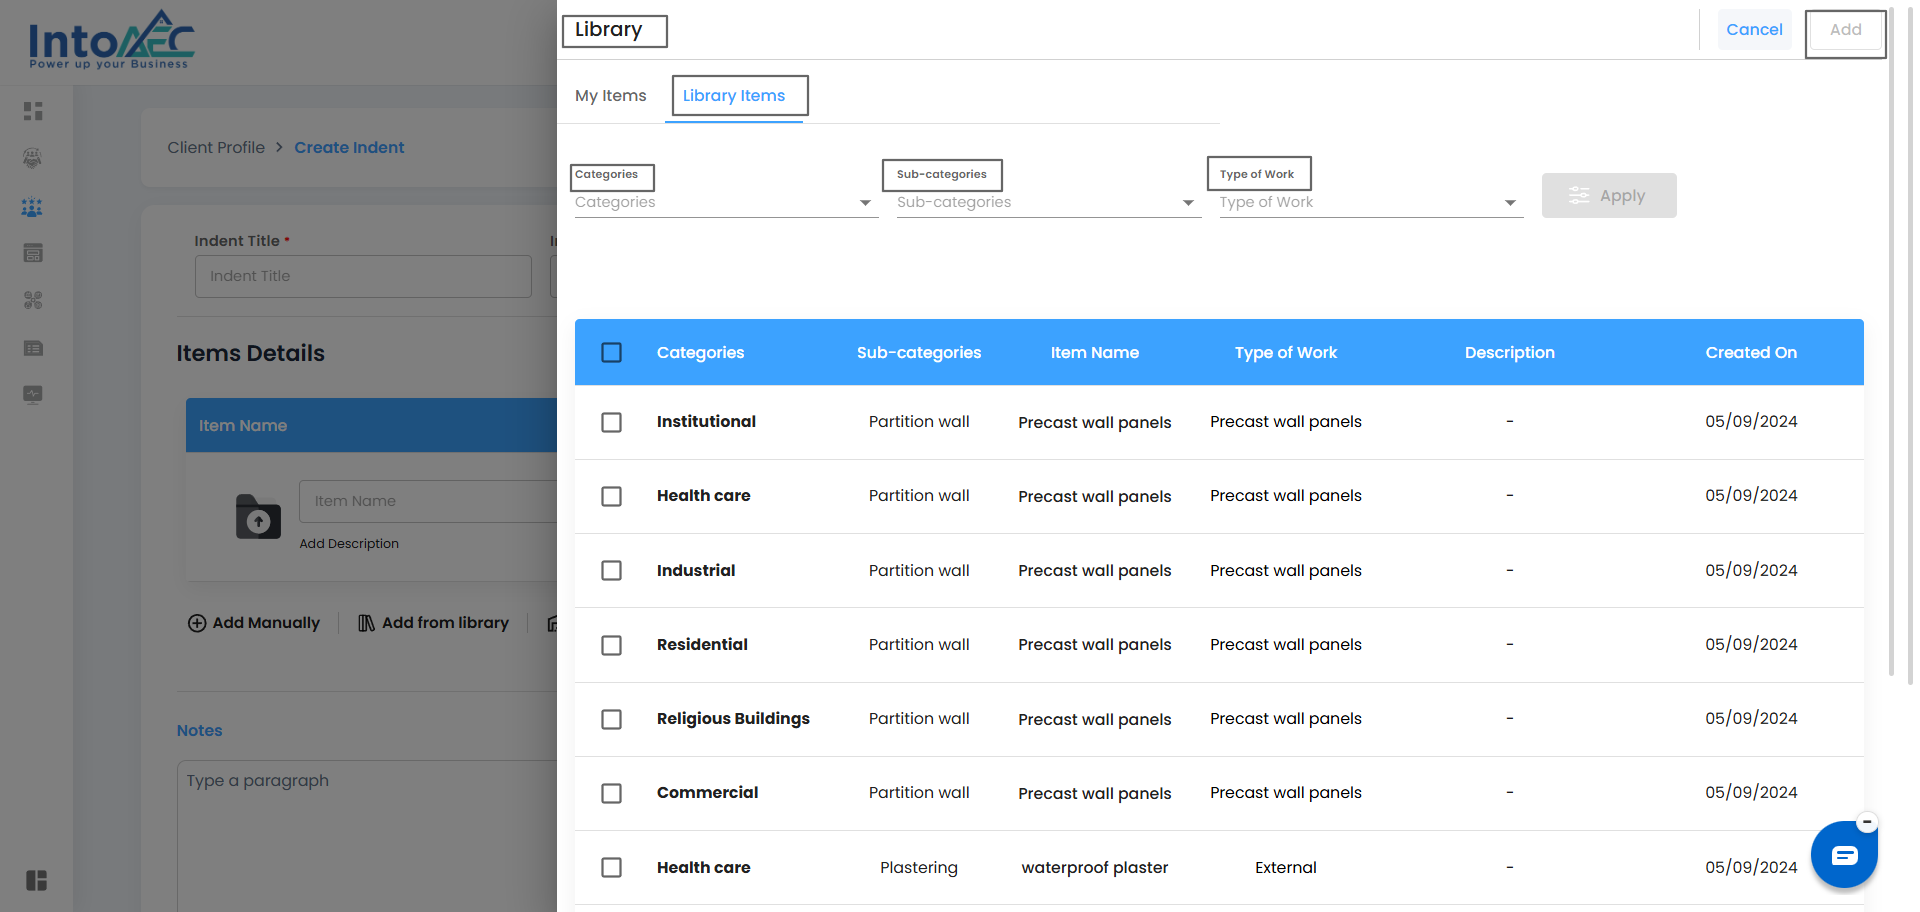Toggle the select-all checkbox in the table header
Viewport: 1920px width, 912px height.
(x=612, y=352)
